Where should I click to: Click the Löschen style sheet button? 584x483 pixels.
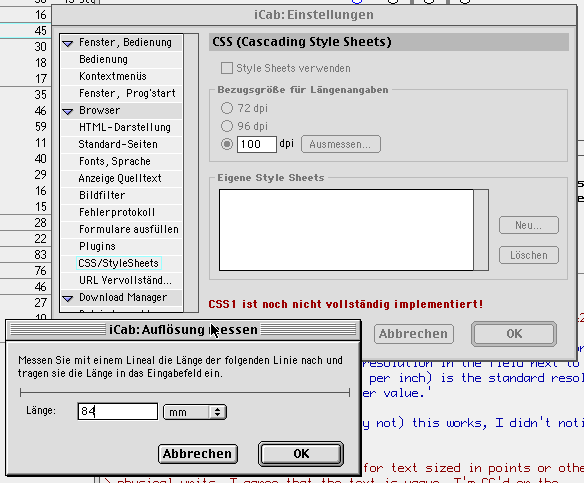click(x=529, y=255)
